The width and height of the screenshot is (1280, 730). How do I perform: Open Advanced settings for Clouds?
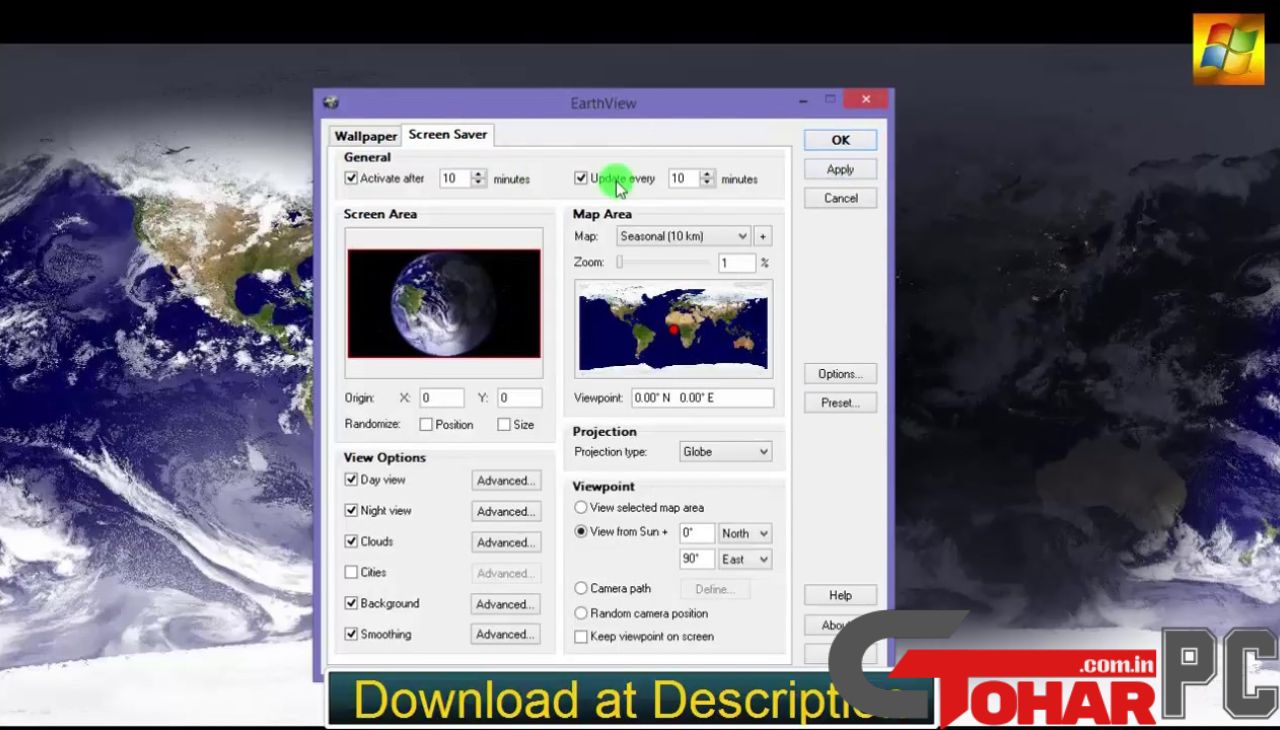(x=506, y=542)
